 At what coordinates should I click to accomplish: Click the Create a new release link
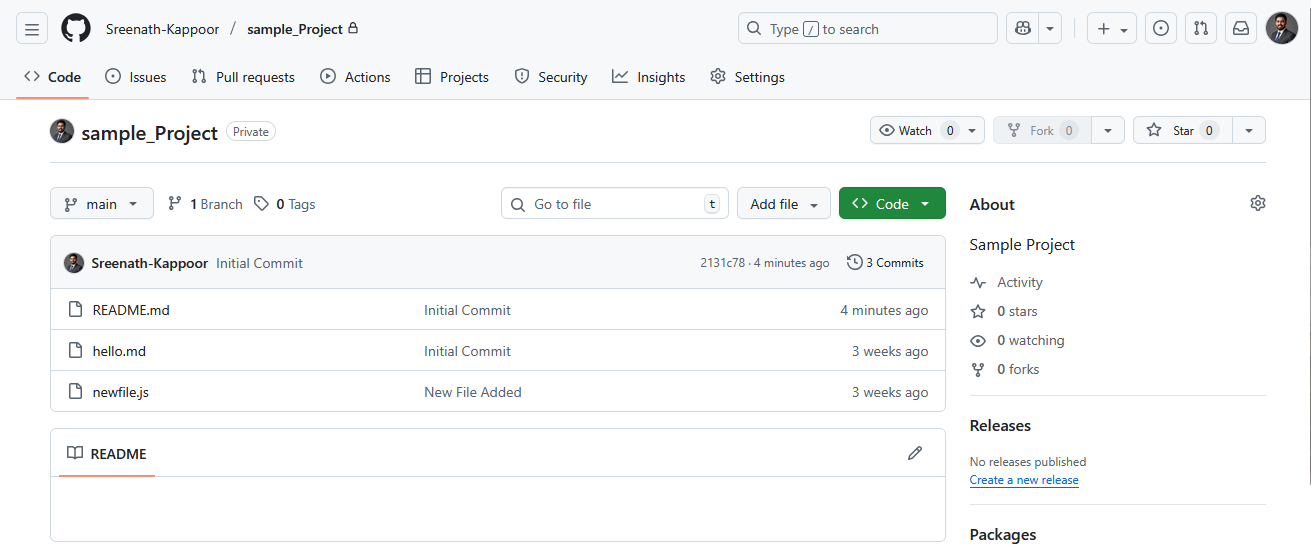point(1024,480)
